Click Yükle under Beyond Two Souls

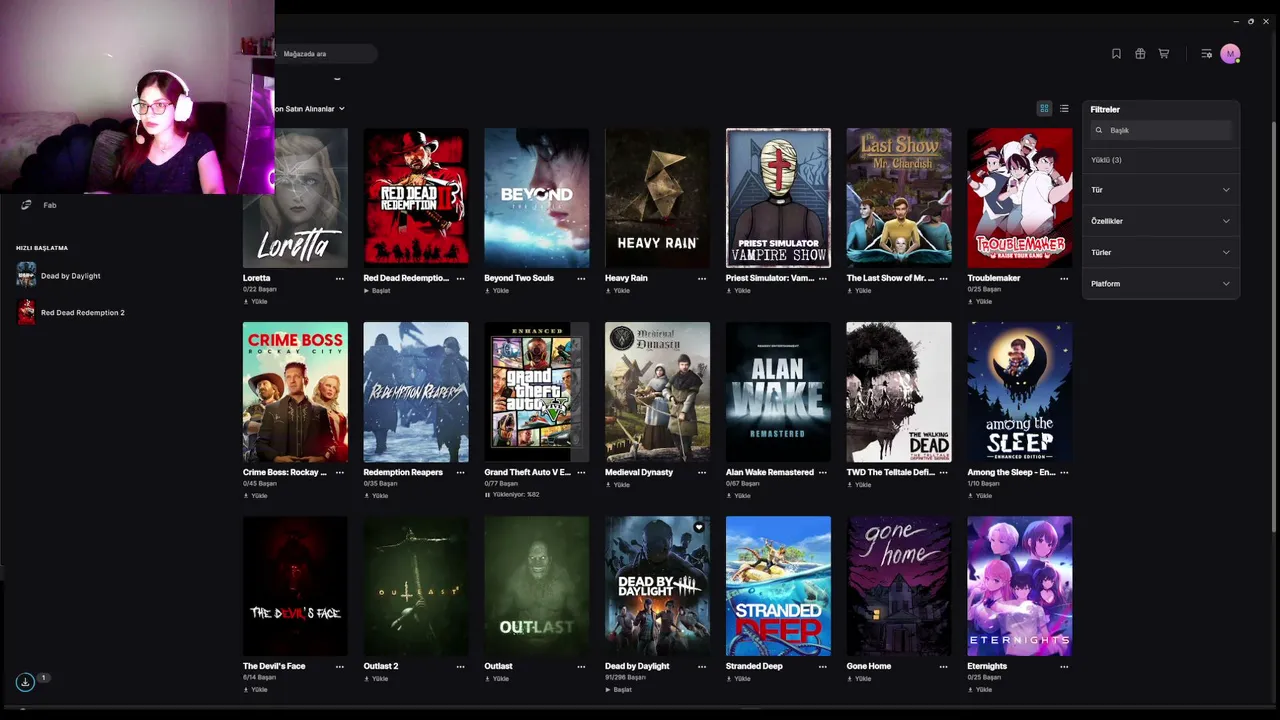(x=497, y=291)
